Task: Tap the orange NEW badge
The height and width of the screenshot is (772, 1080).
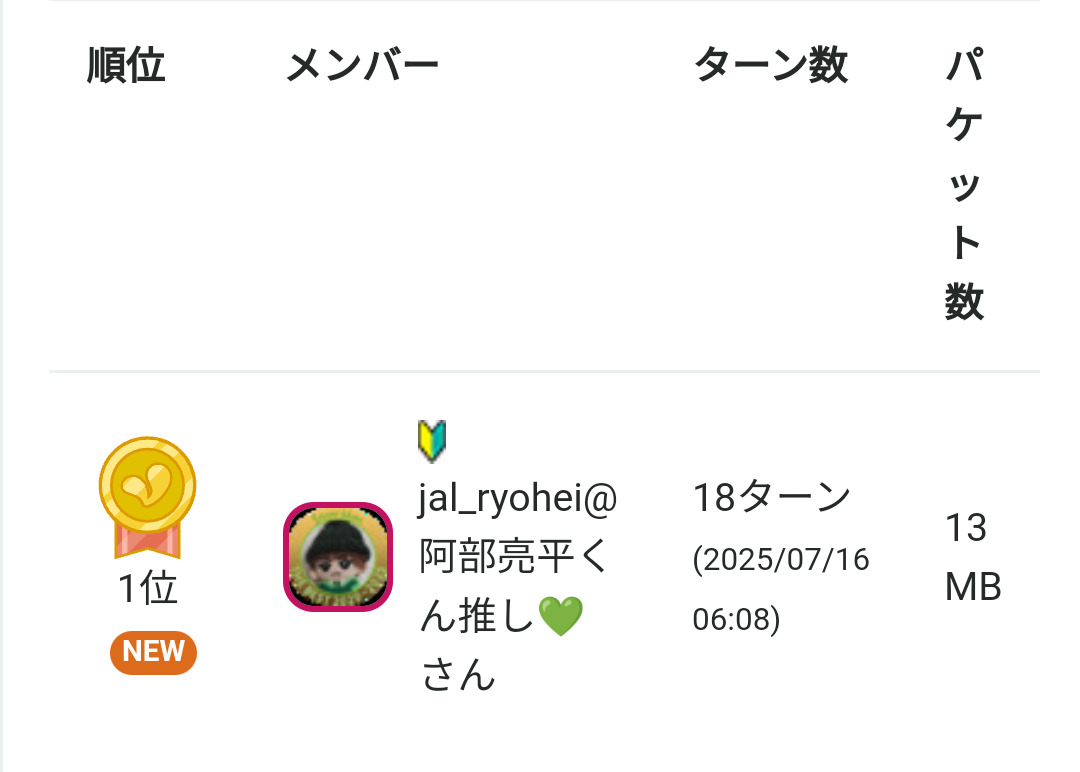Action: 153,652
